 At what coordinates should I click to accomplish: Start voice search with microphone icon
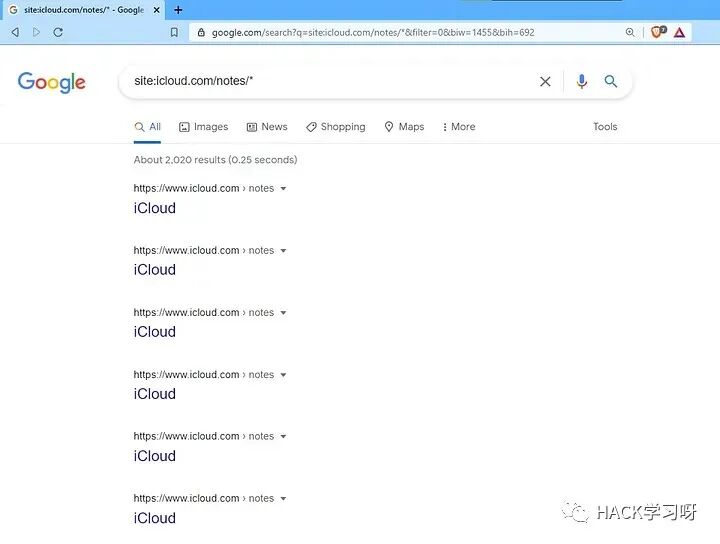(581, 81)
